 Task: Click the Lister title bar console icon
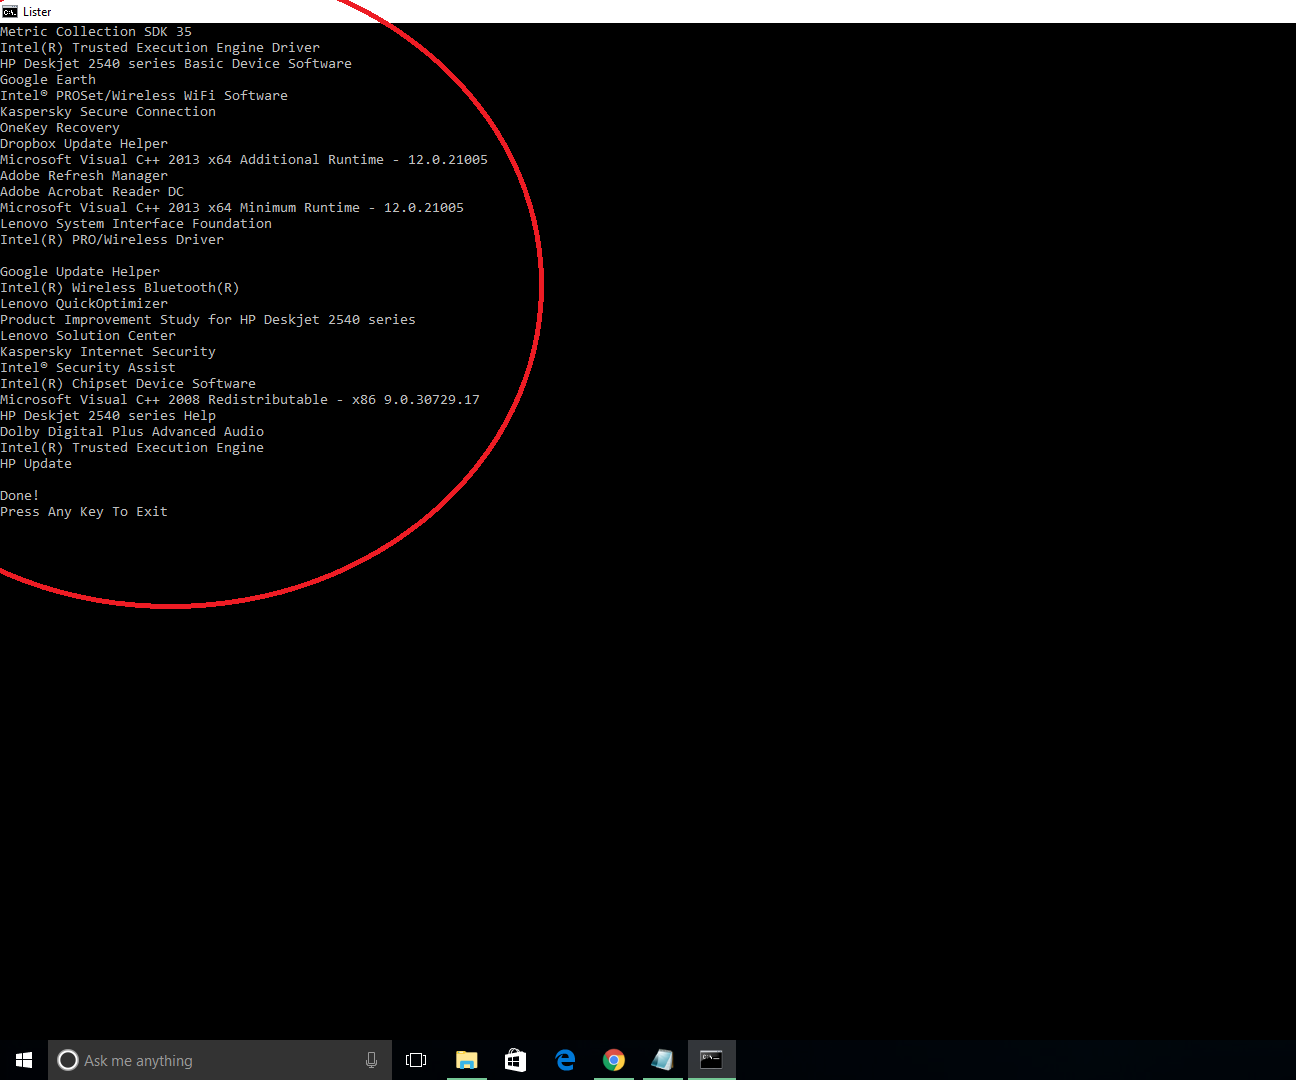[10, 11]
